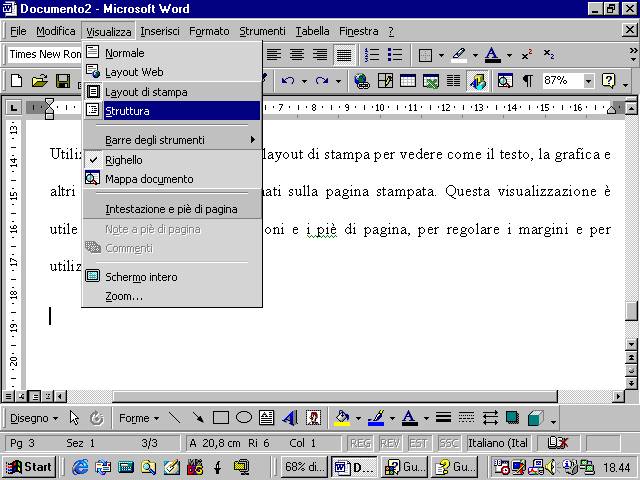Toggle justified alignment
Screen dimensions: 640x480
tap(344, 55)
